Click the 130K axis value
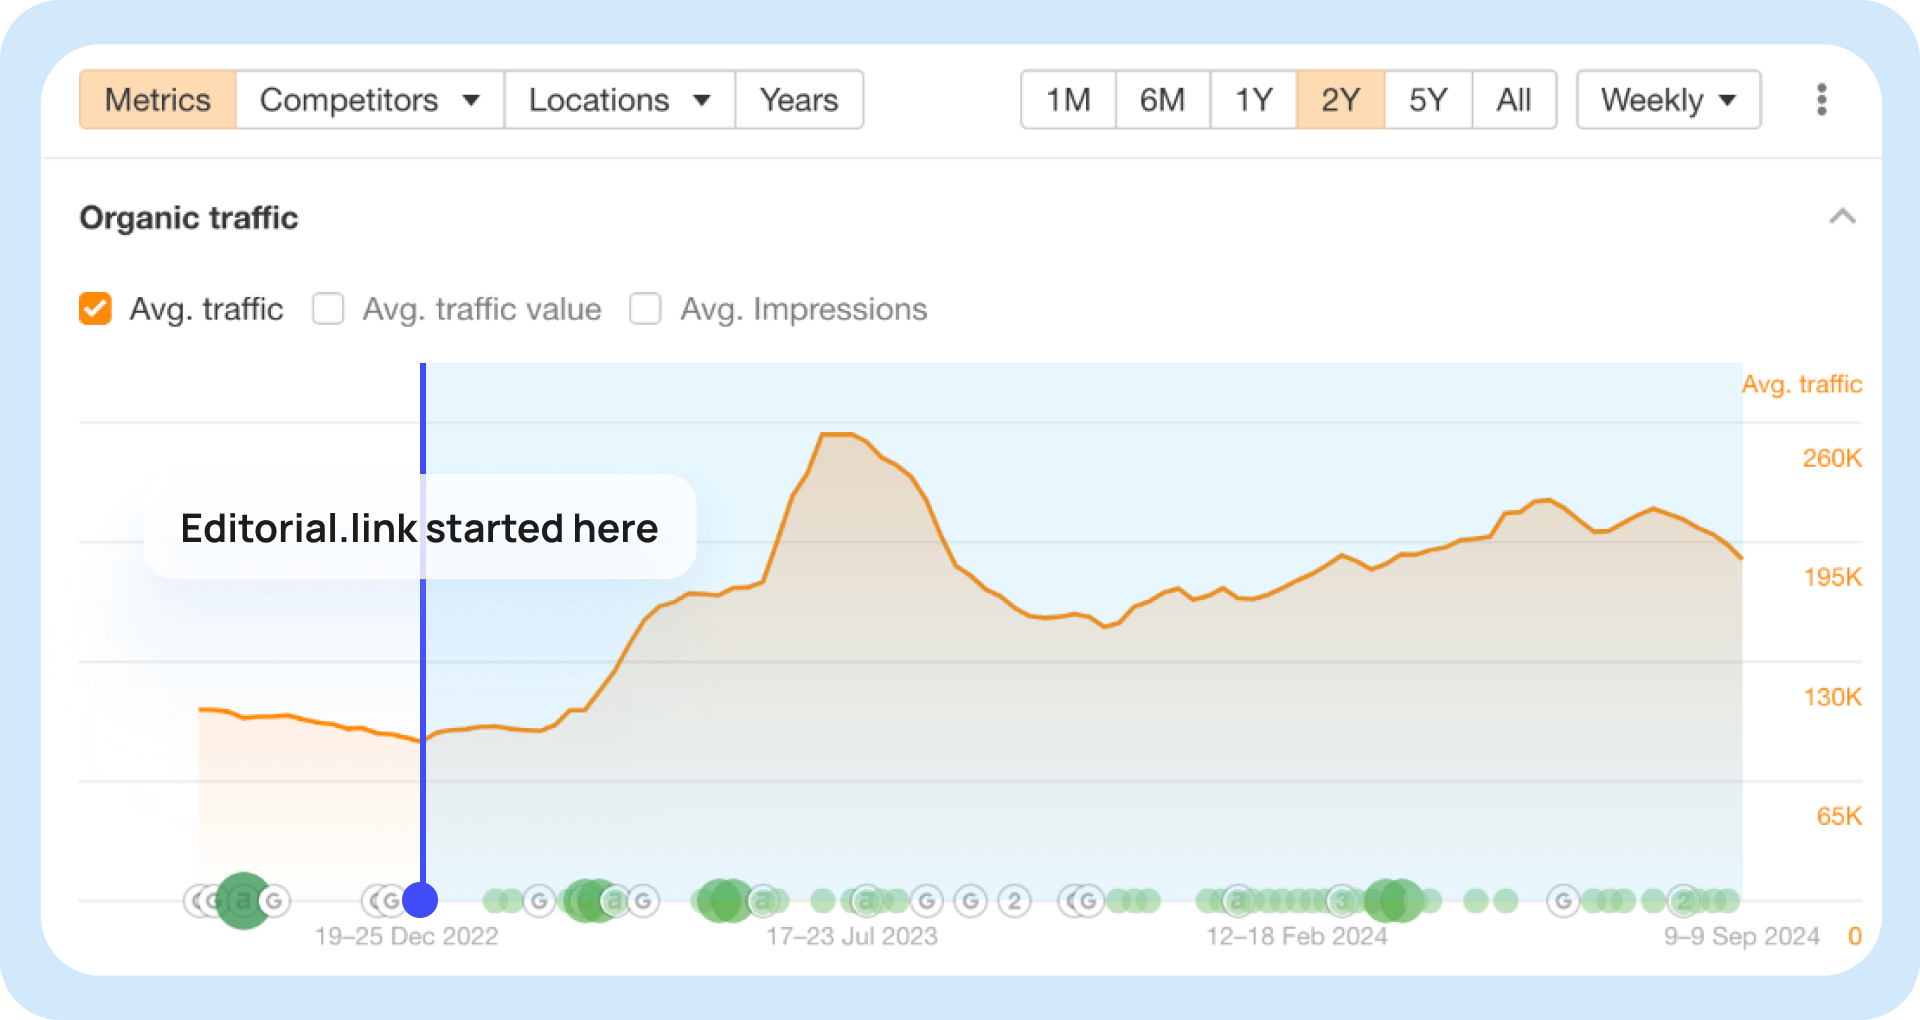 (x=1832, y=697)
